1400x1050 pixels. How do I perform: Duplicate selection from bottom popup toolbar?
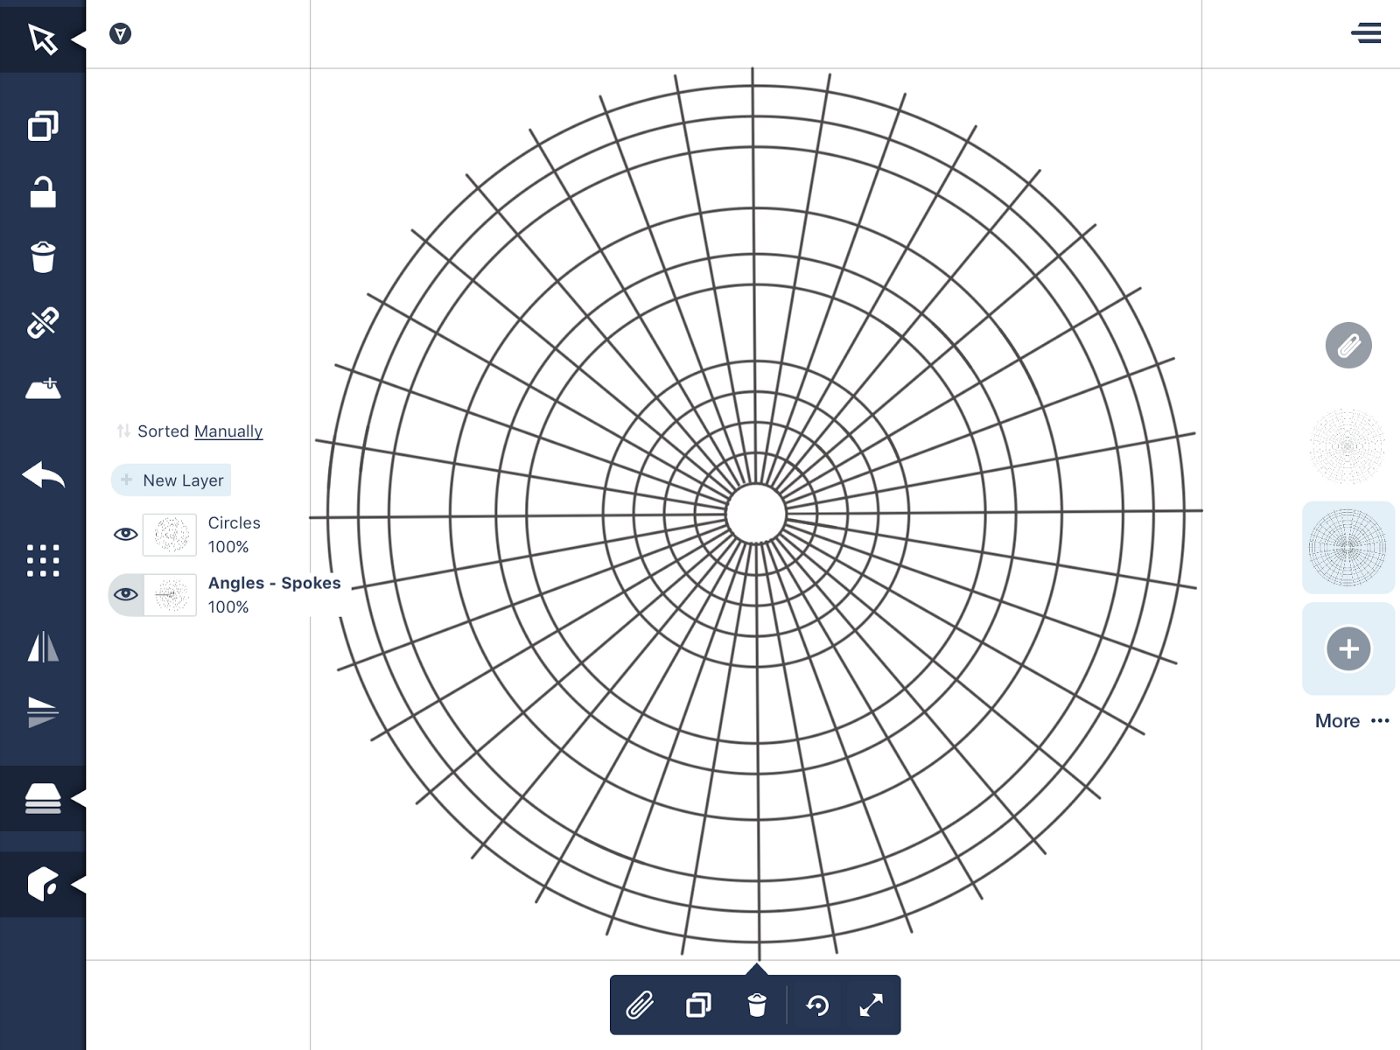pyautogui.click(x=699, y=1005)
